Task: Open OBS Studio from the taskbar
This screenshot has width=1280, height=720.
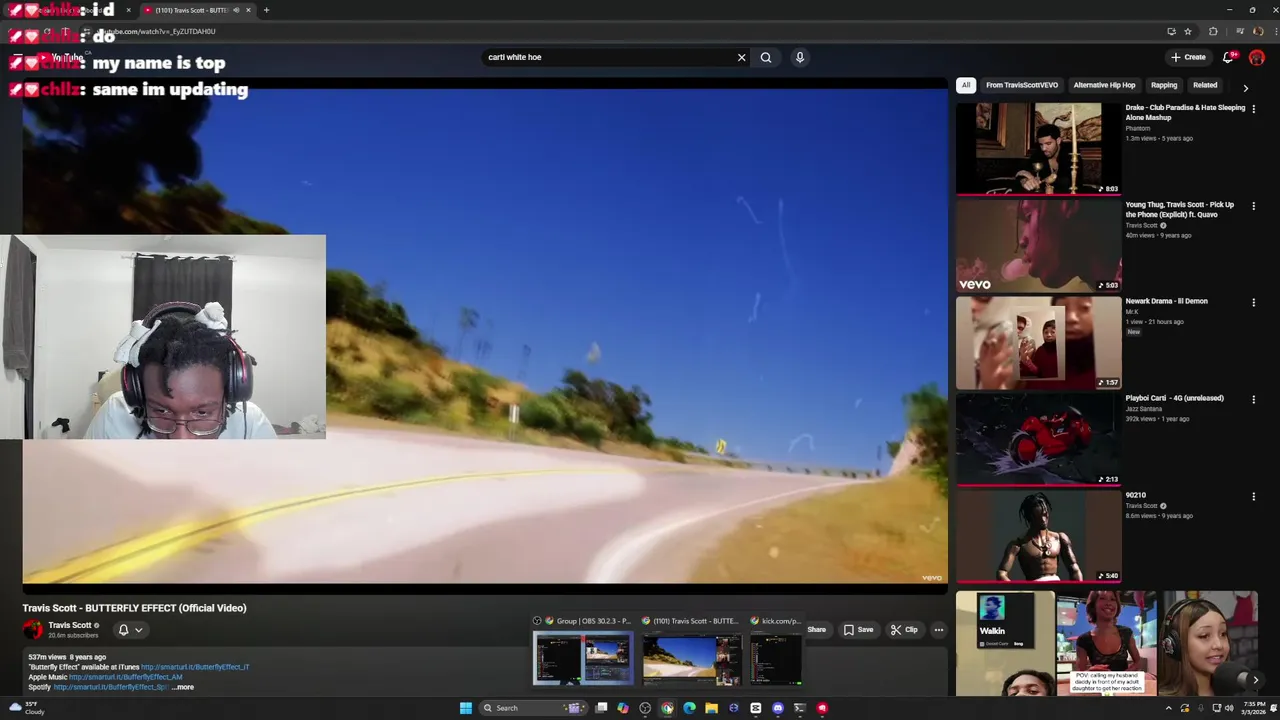Action: (645, 708)
